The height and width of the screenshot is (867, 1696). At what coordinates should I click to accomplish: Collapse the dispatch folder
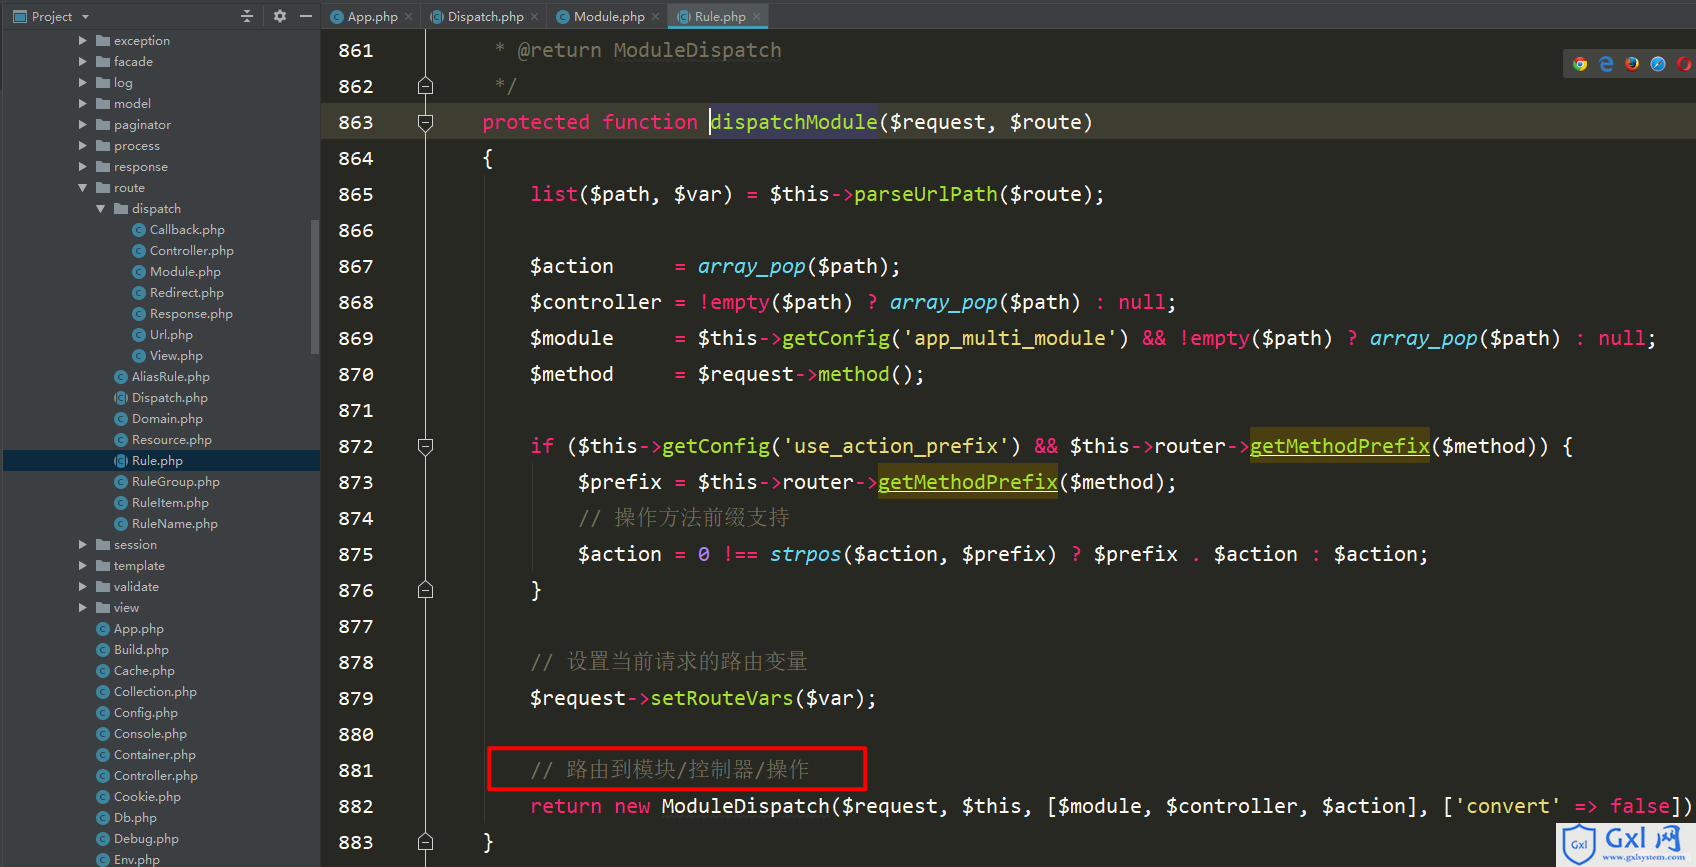(101, 209)
